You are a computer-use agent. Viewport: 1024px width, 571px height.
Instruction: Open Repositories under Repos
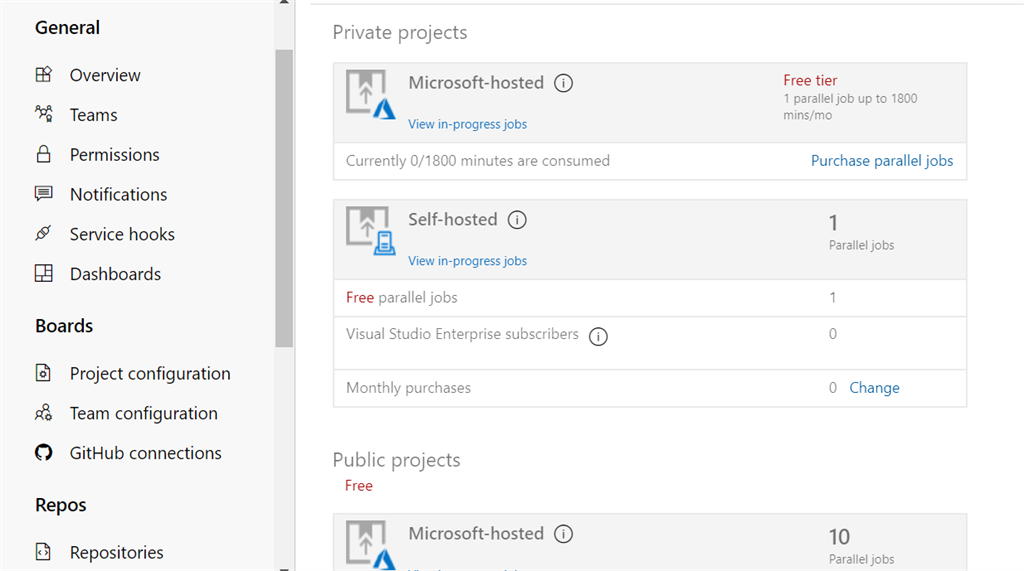pos(116,553)
